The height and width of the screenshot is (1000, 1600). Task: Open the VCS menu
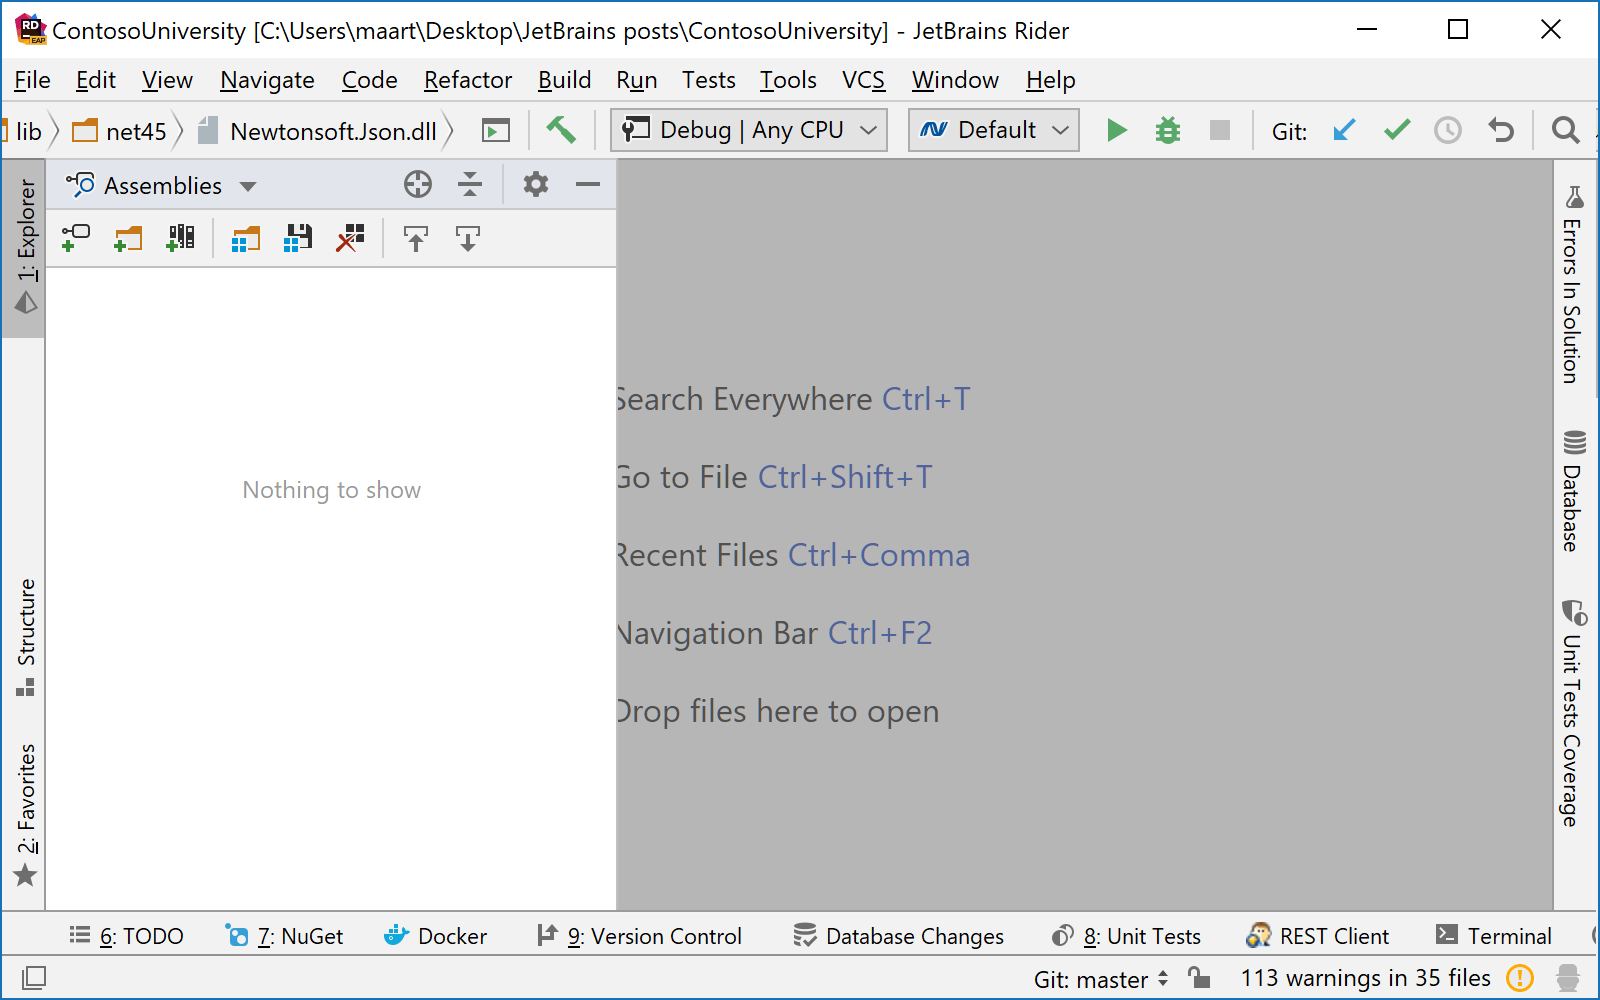864,80
